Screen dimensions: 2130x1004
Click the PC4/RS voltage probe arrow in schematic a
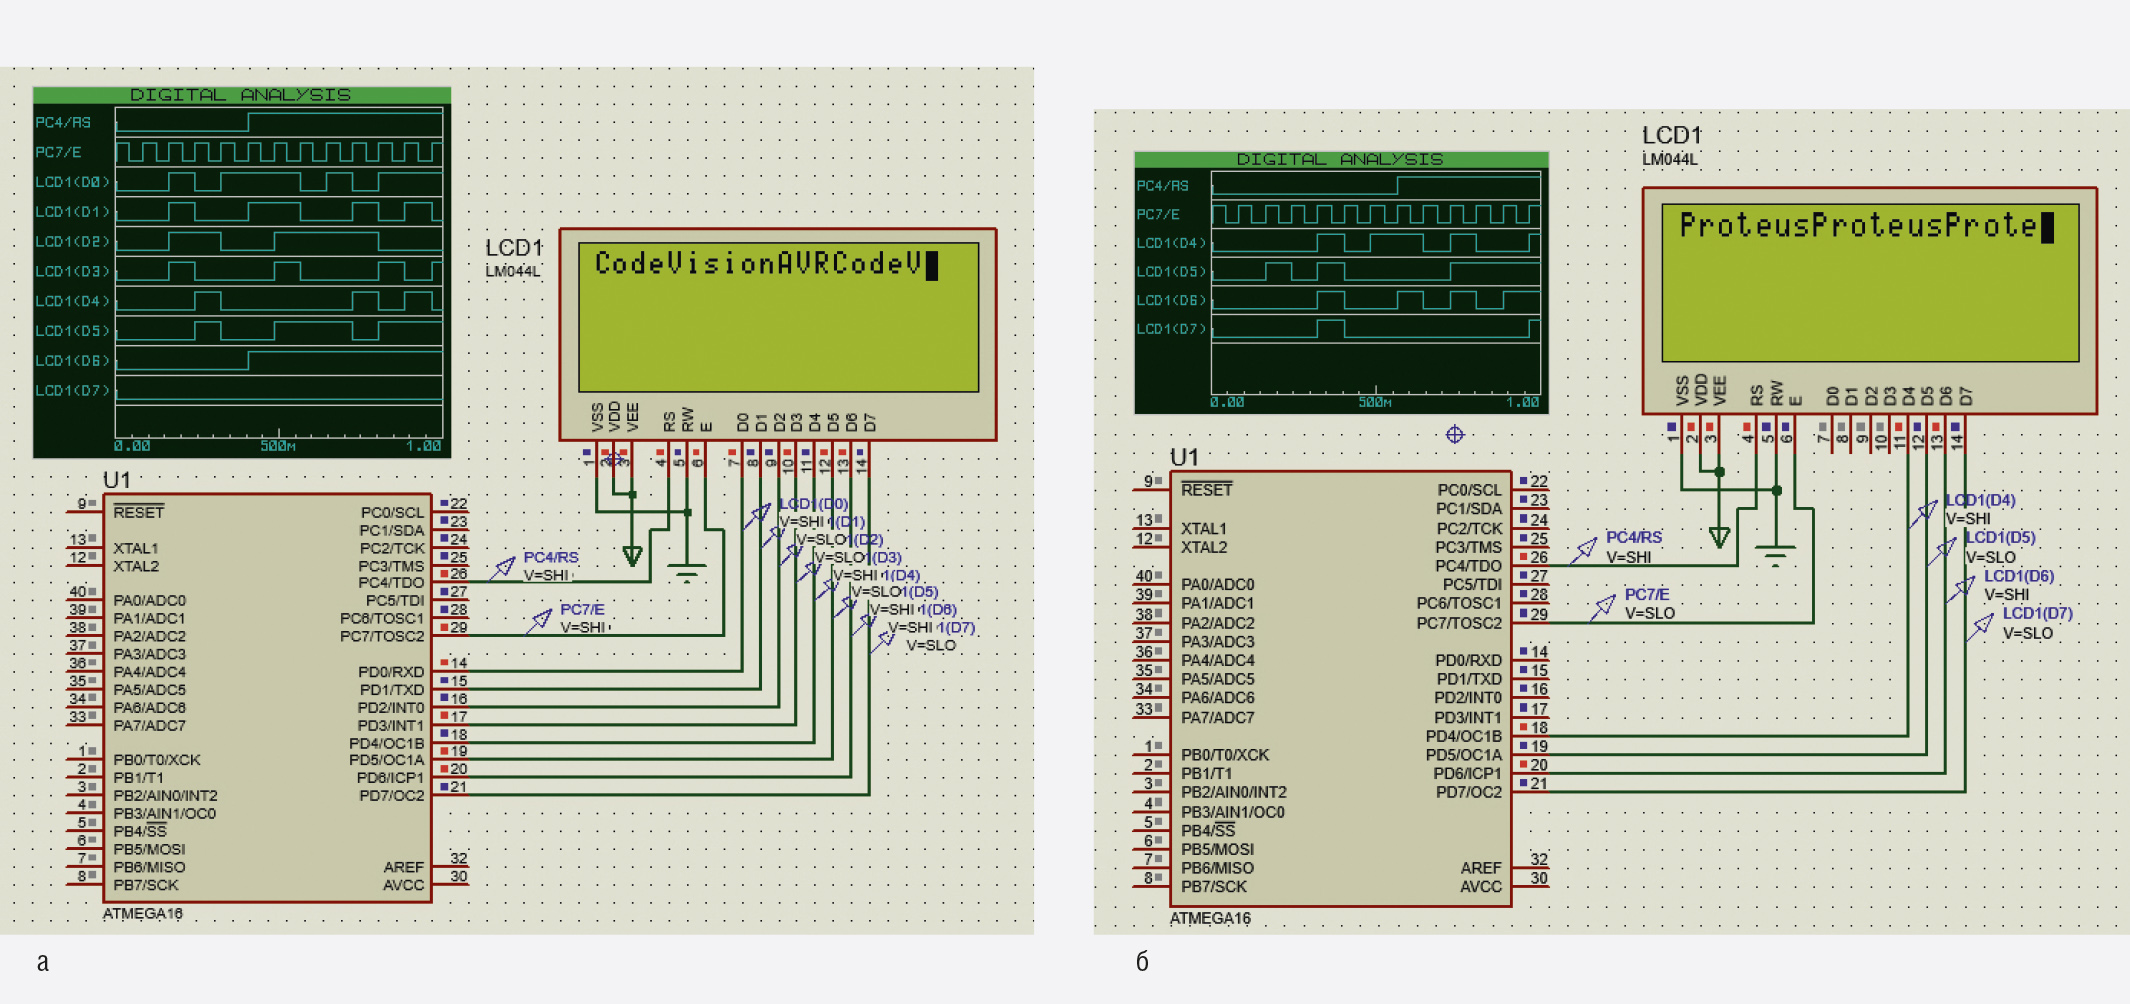pyautogui.click(x=502, y=568)
